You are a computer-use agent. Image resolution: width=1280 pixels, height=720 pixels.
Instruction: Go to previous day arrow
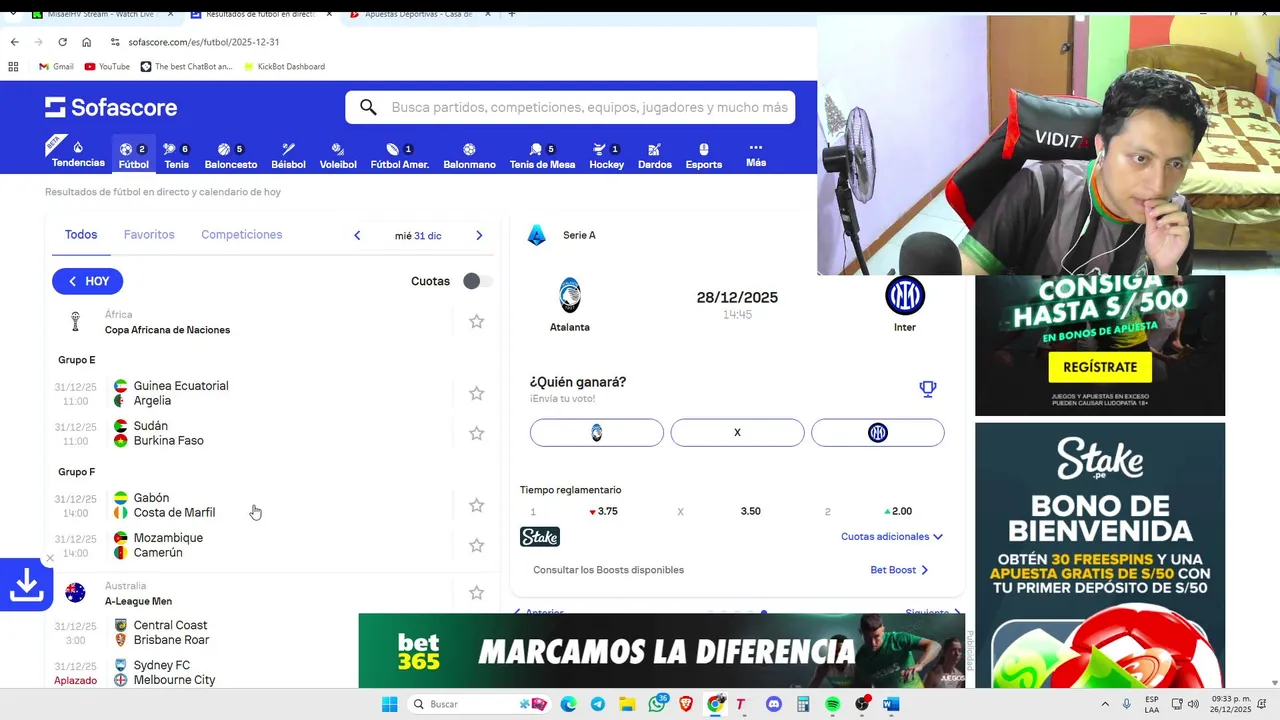[357, 236]
